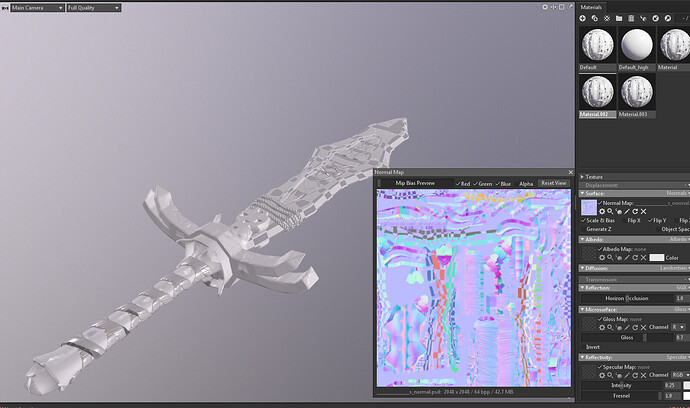The height and width of the screenshot is (408, 690).
Task: Click Normal Map edit pencil icon
Action: click(627, 211)
